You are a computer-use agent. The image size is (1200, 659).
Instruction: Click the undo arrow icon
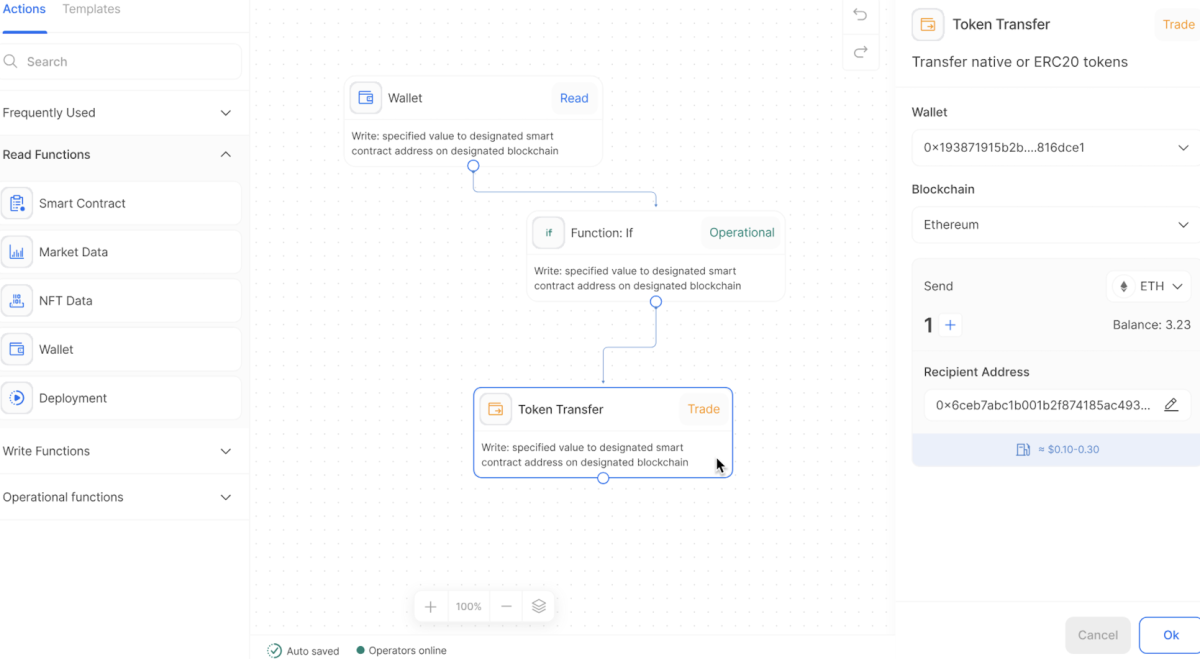[x=860, y=15]
